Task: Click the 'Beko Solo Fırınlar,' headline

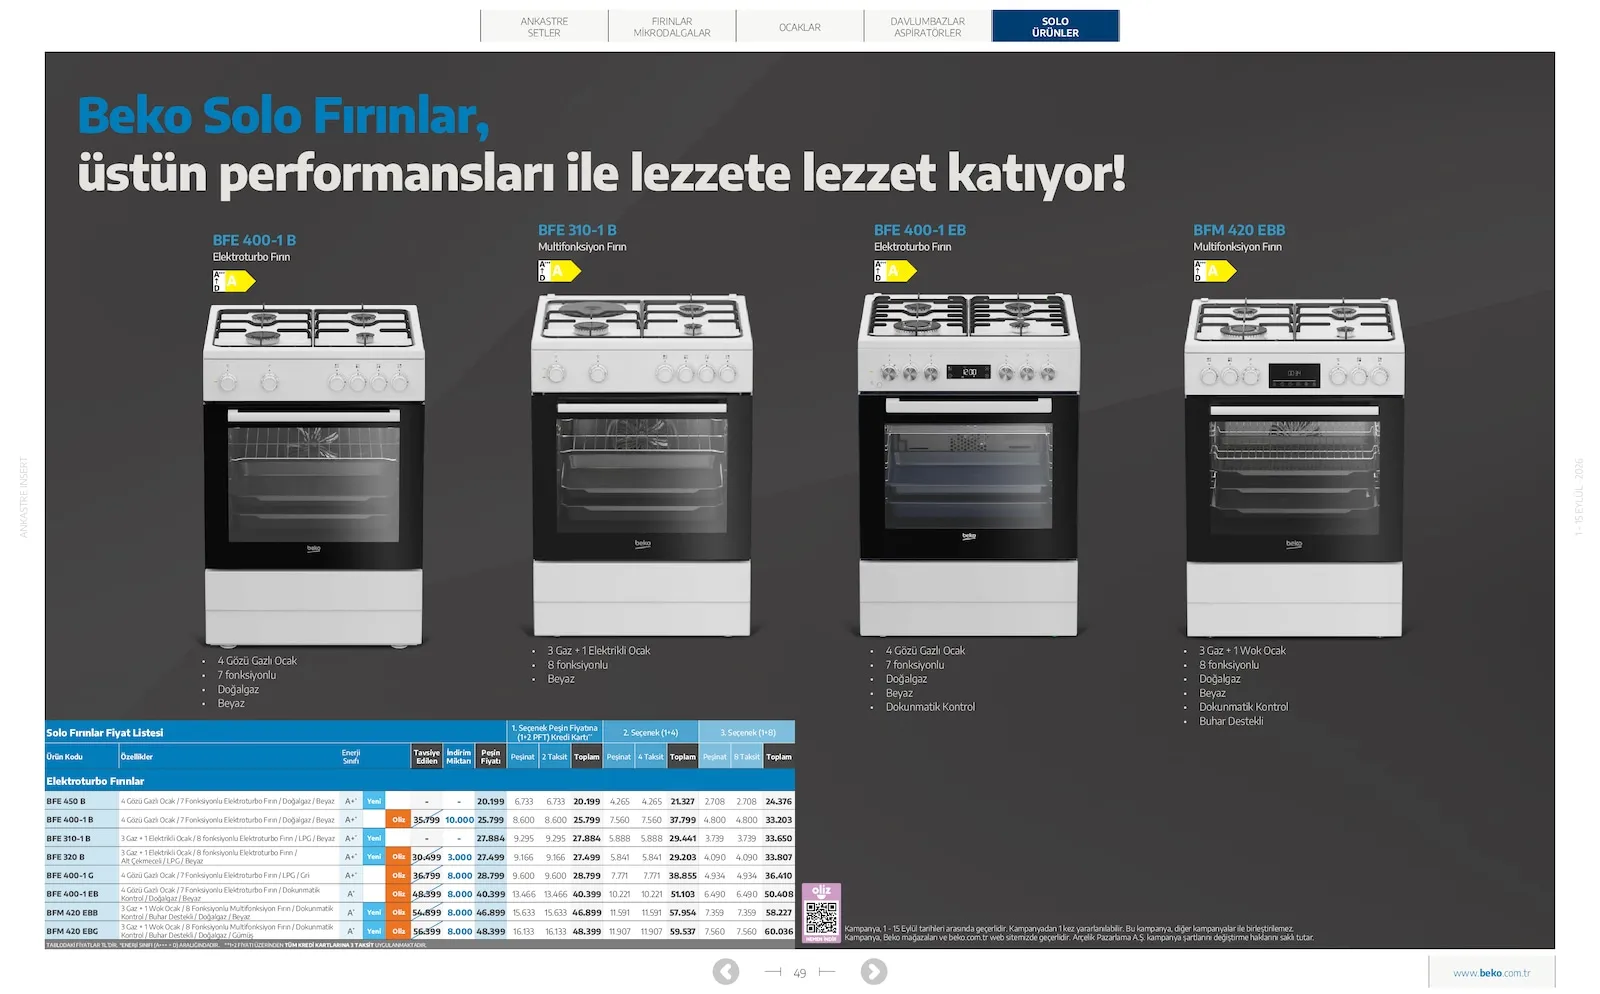Action: click(284, 116)
